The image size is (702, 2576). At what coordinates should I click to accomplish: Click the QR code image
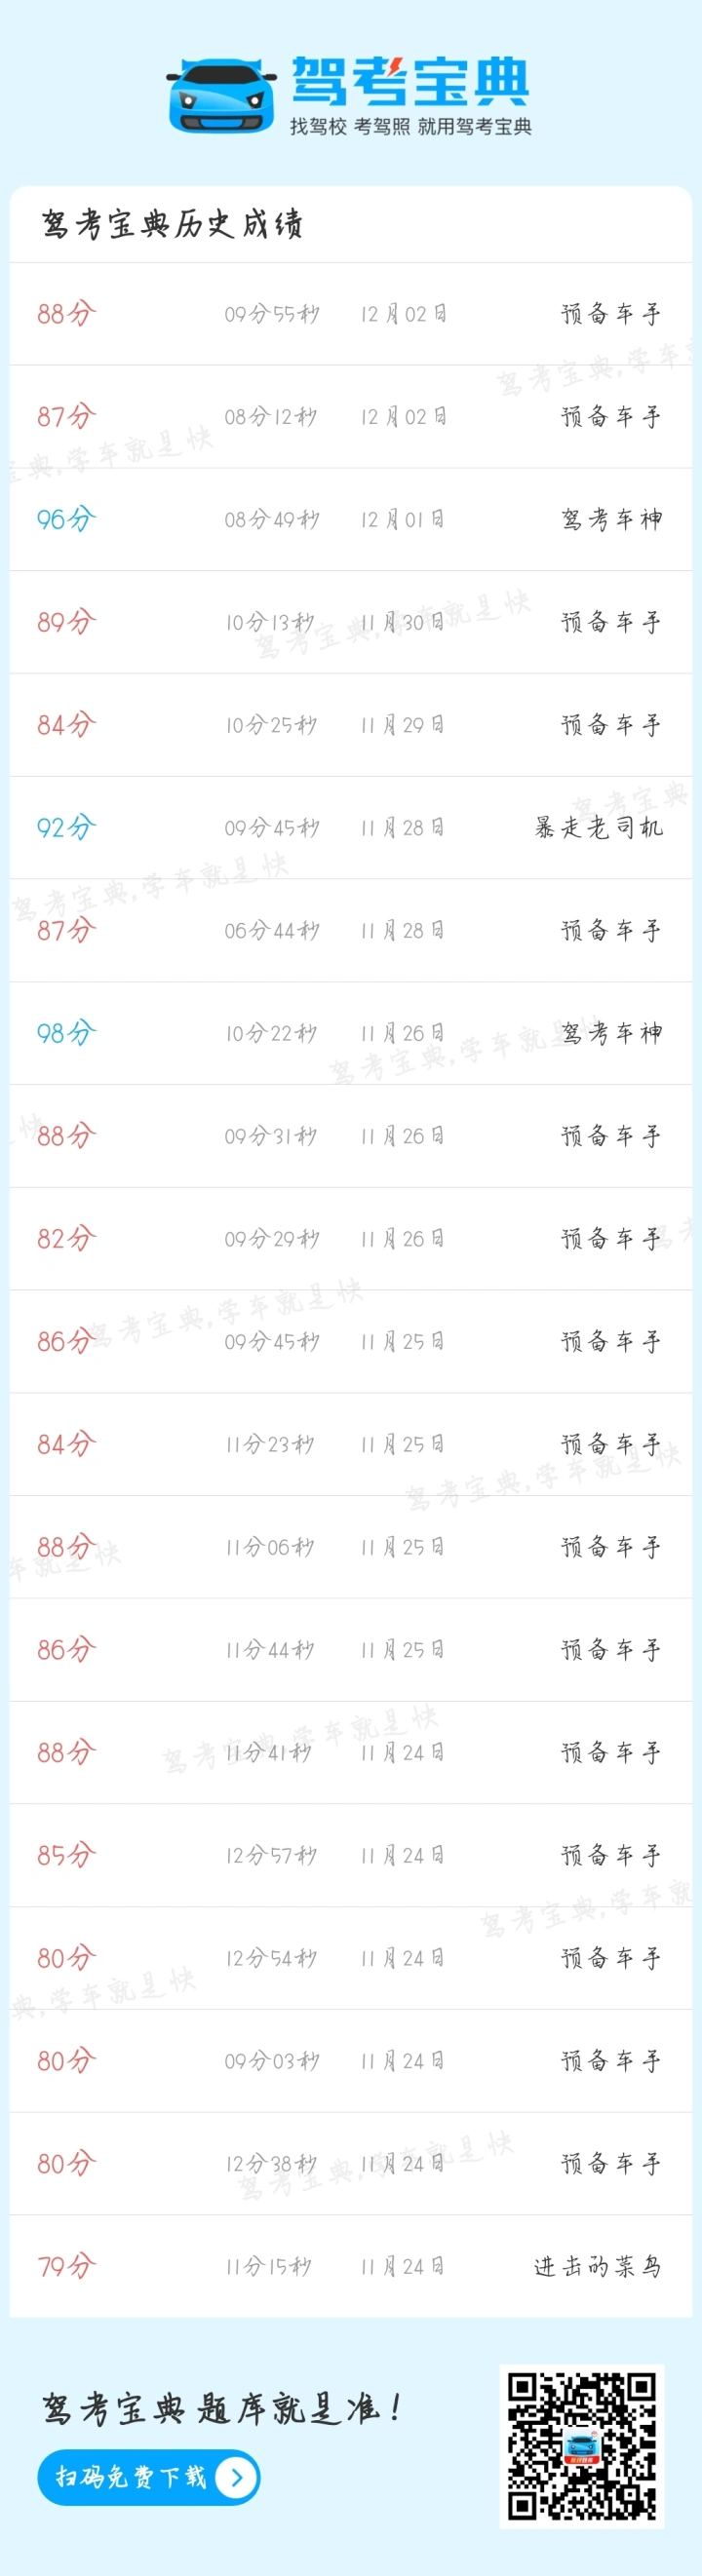point(582,2444)
